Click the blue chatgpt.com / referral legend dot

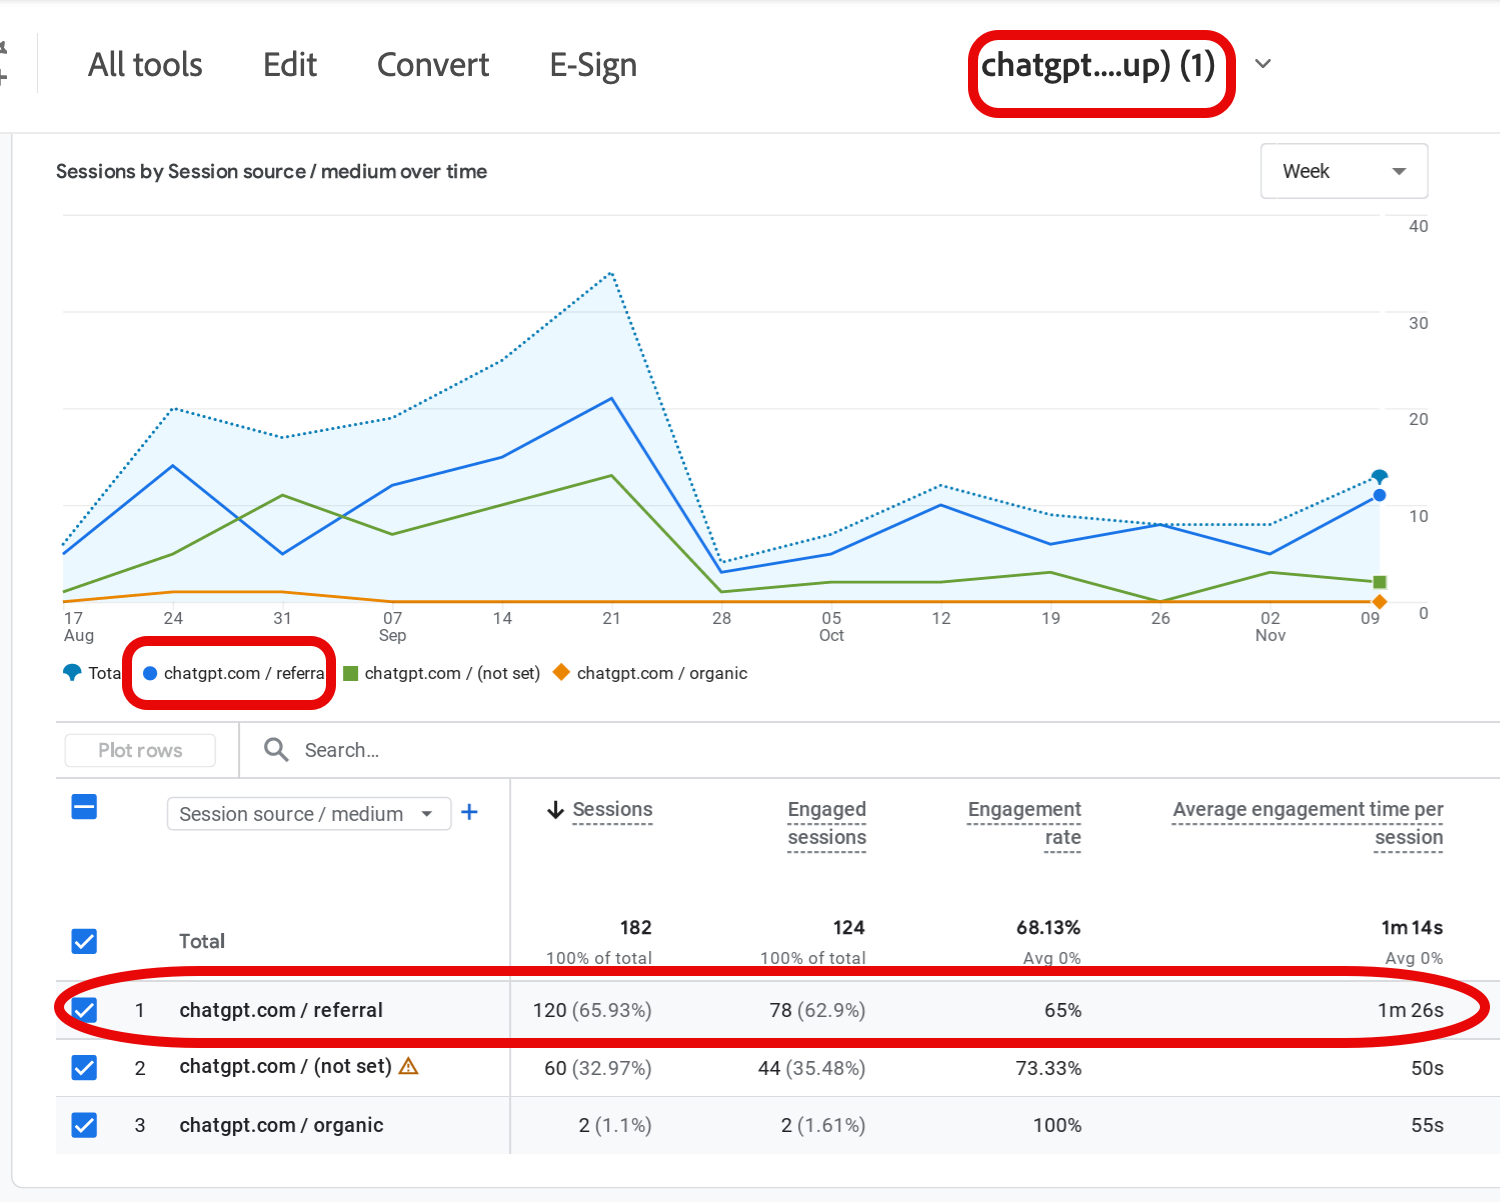[150, 673]
